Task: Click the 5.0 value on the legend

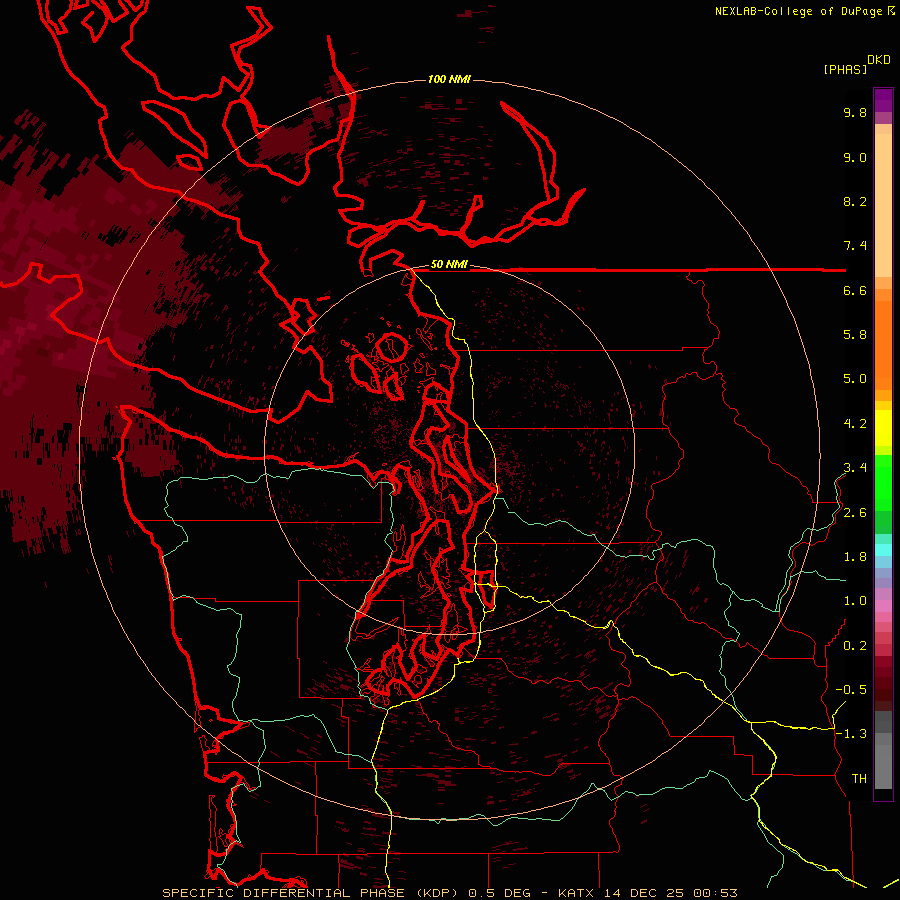Action: [x=855, y=379]
